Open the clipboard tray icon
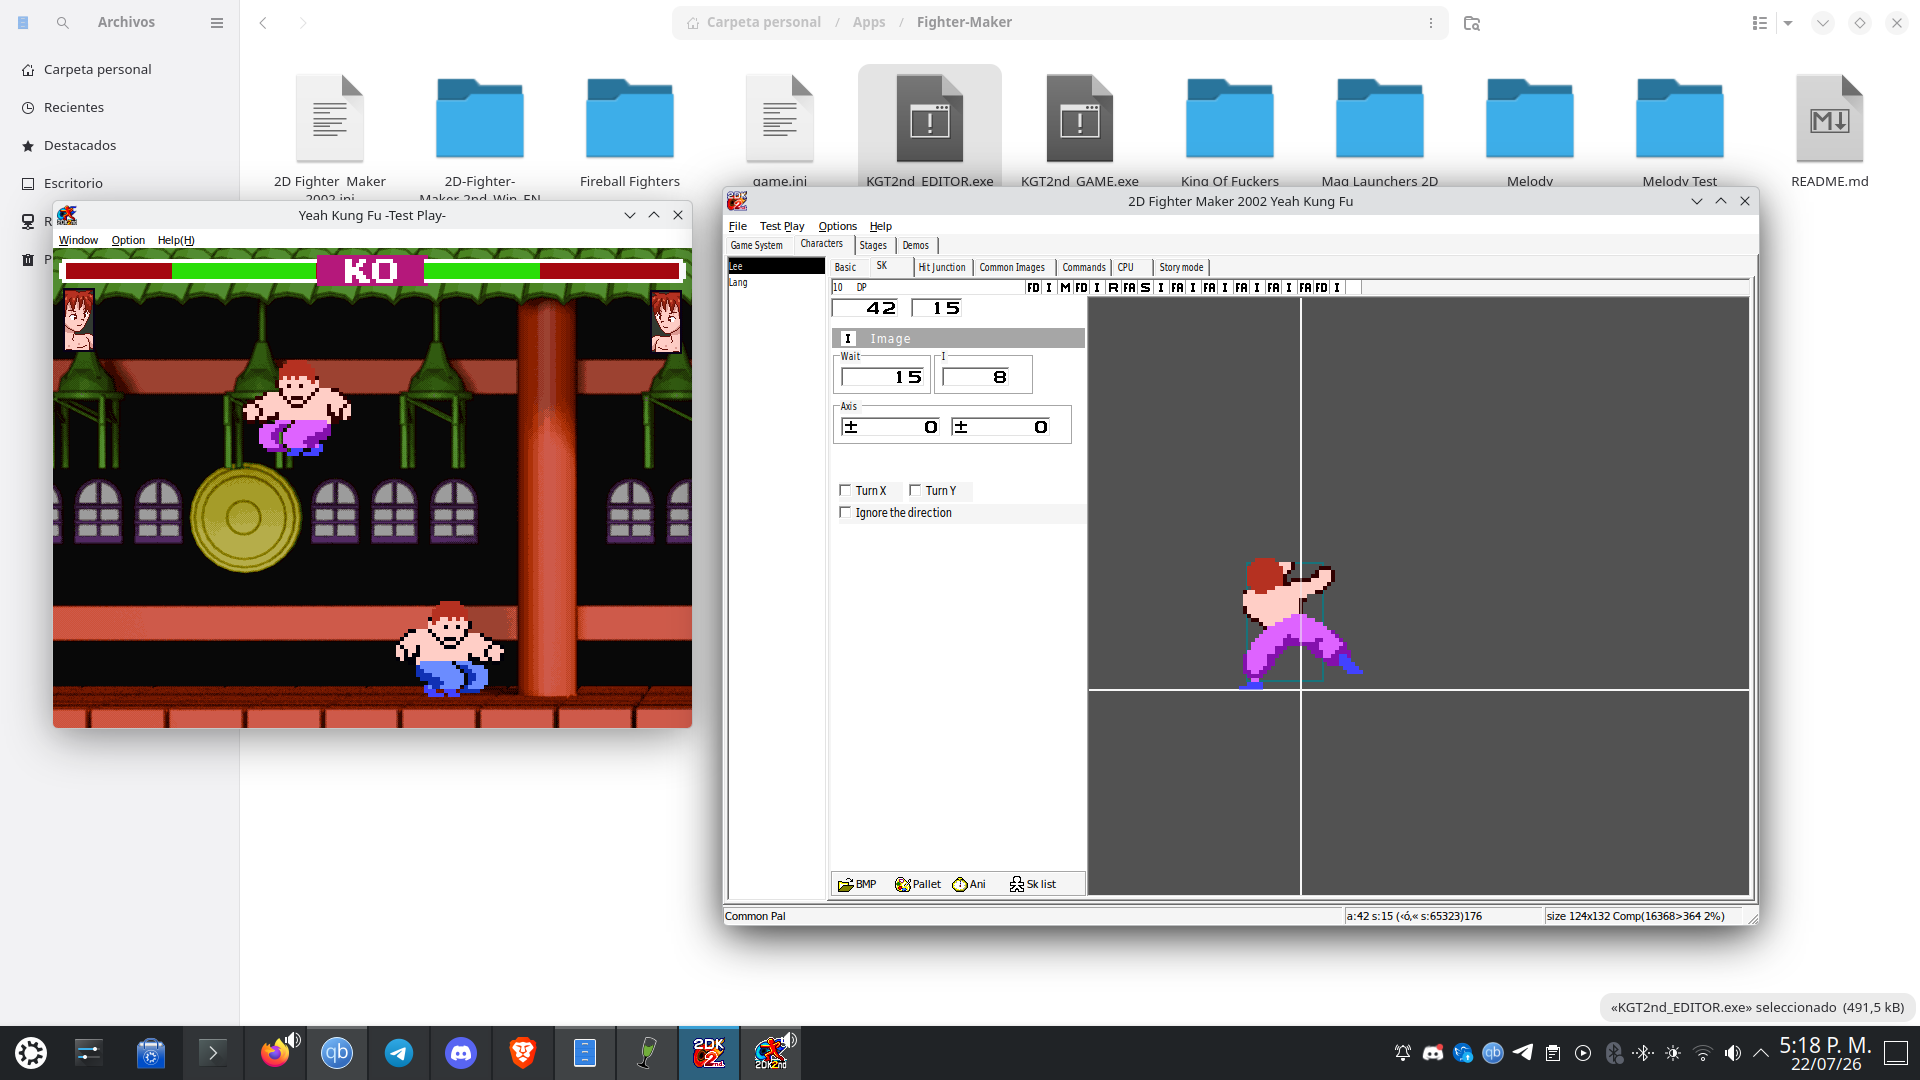 tap(1553, 1053)
